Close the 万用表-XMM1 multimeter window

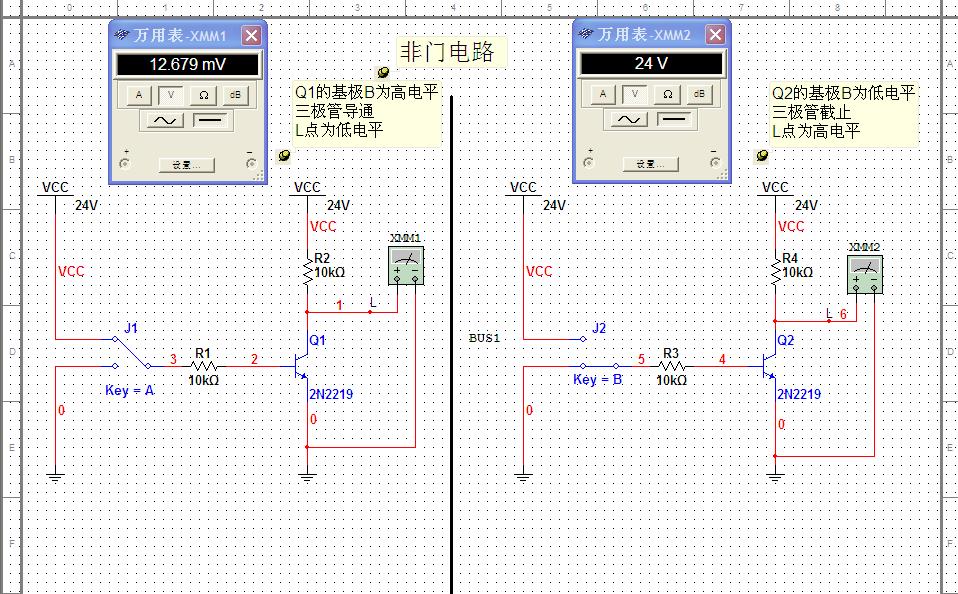(251, 36)
